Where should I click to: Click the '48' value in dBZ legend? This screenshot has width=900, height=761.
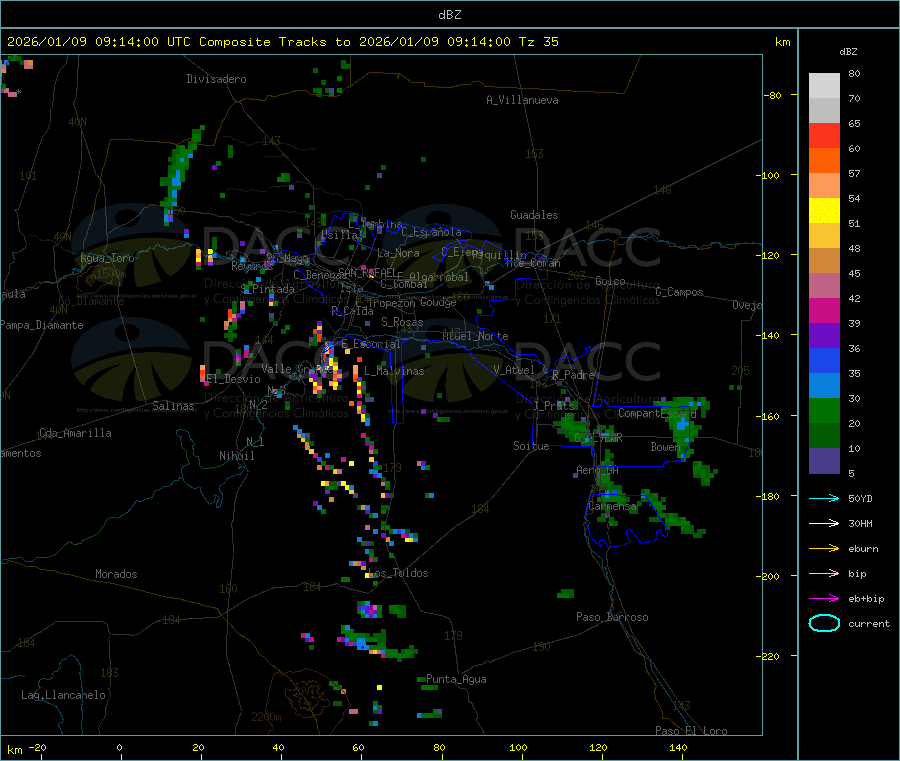[x=854, y=249]
